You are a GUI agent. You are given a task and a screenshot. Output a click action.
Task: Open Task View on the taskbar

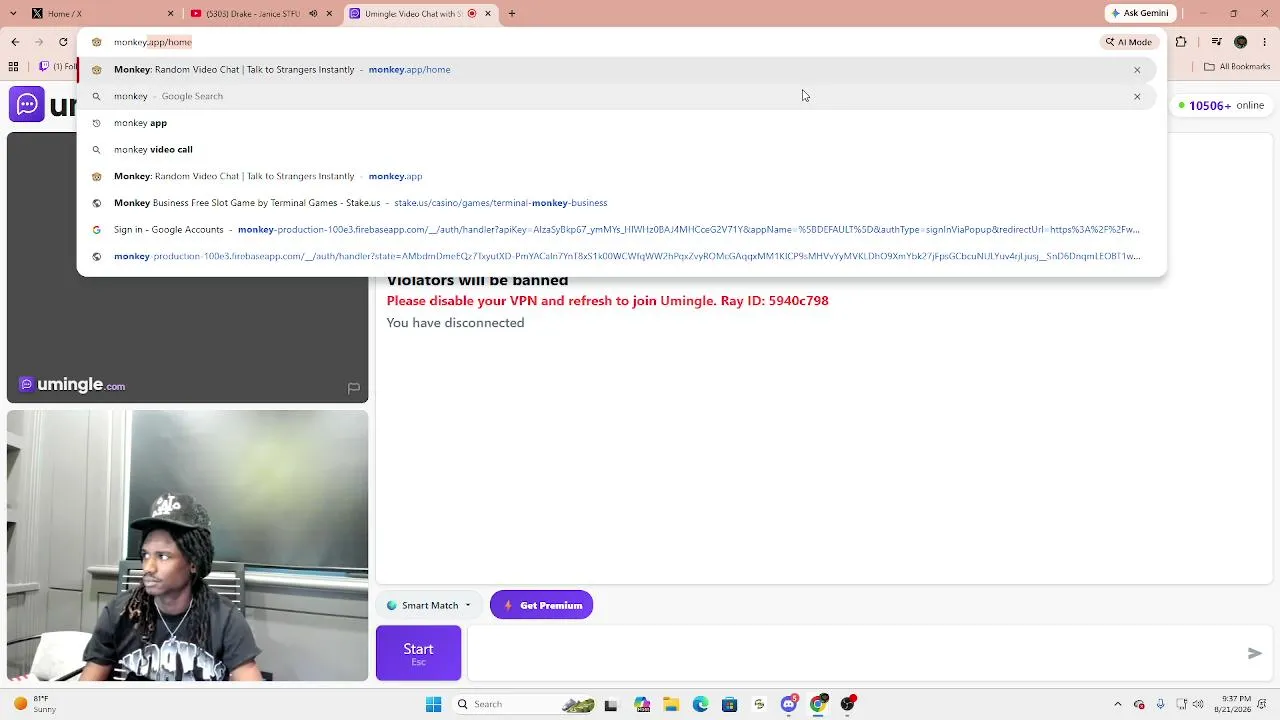(x=611, y=704)
